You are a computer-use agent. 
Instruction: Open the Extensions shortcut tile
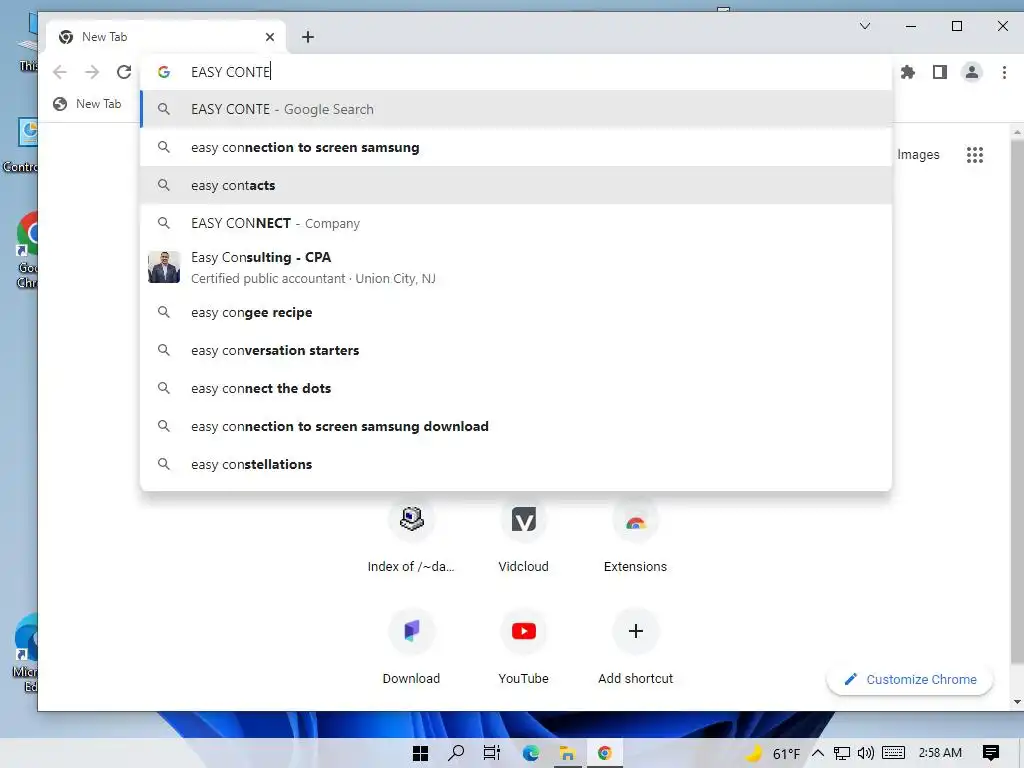[x=635, y=535]
